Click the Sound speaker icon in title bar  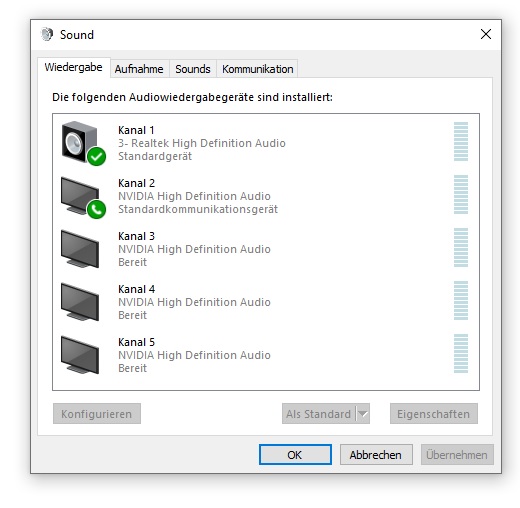(x=47, y=34)
